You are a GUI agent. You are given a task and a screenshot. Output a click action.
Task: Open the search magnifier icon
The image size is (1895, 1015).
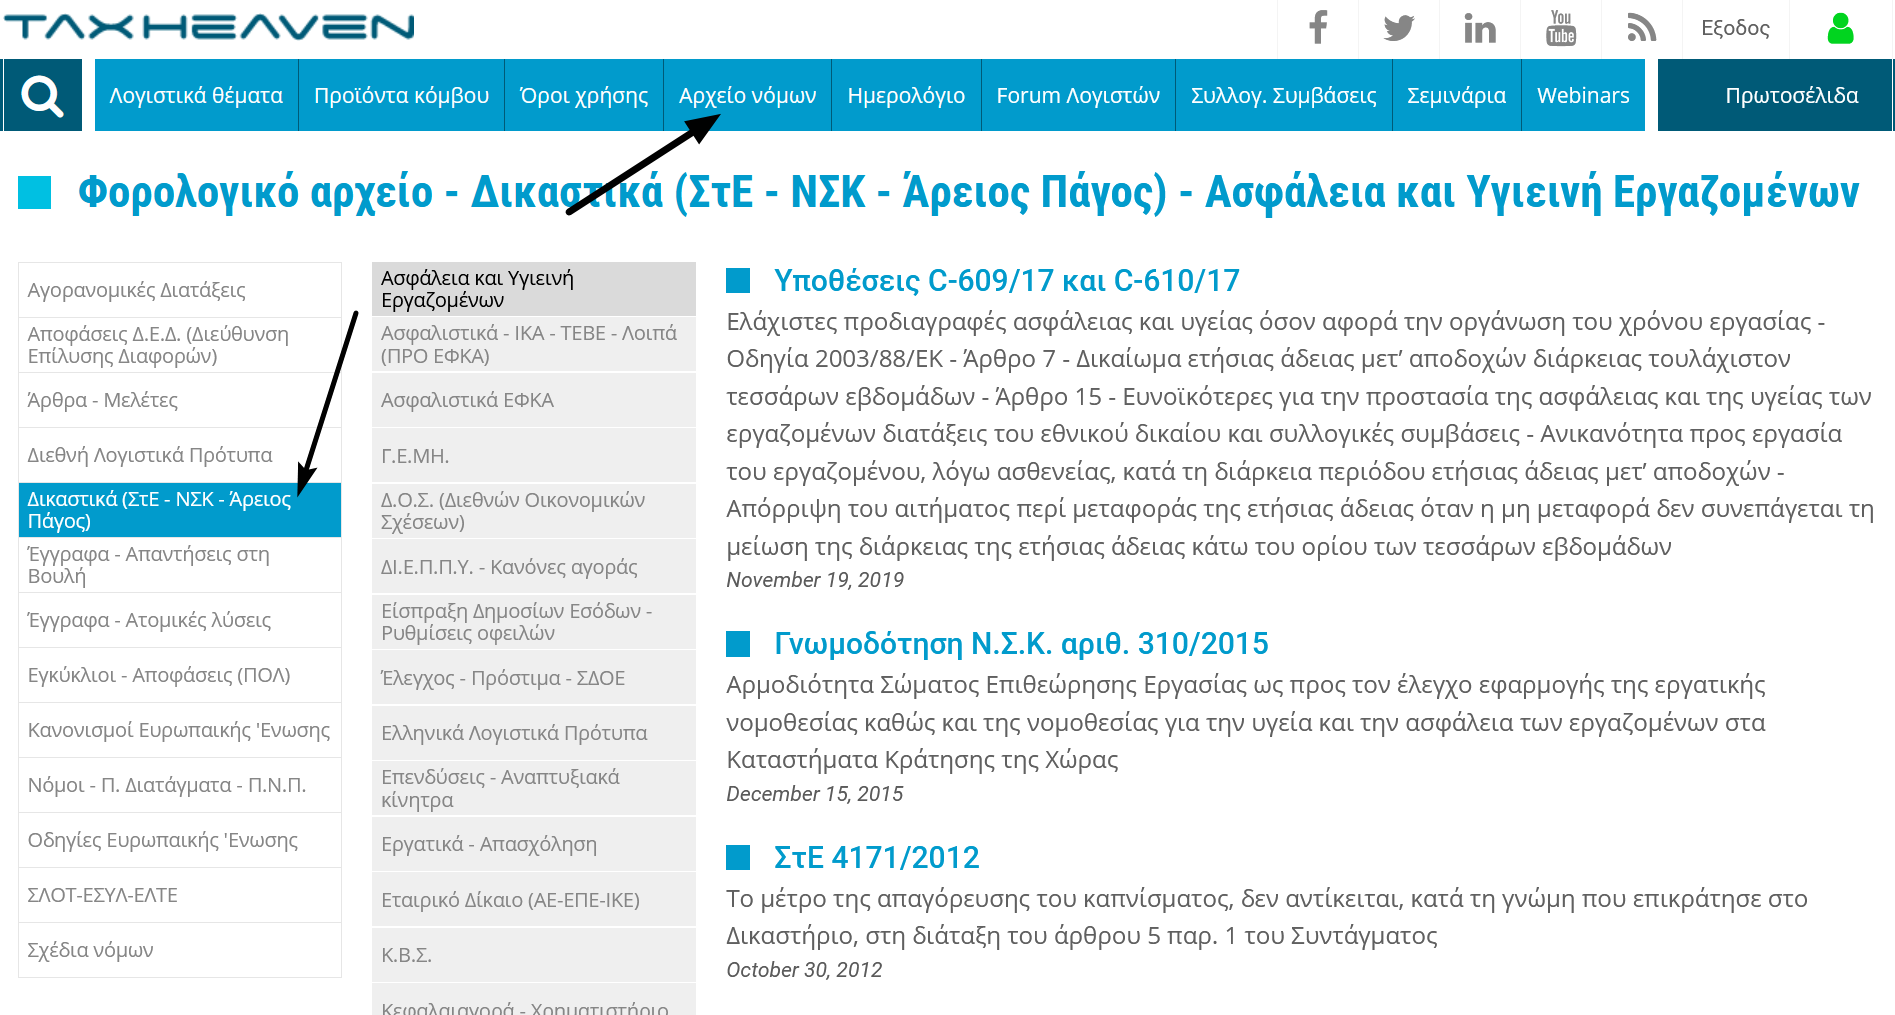(x=42, y=96)
